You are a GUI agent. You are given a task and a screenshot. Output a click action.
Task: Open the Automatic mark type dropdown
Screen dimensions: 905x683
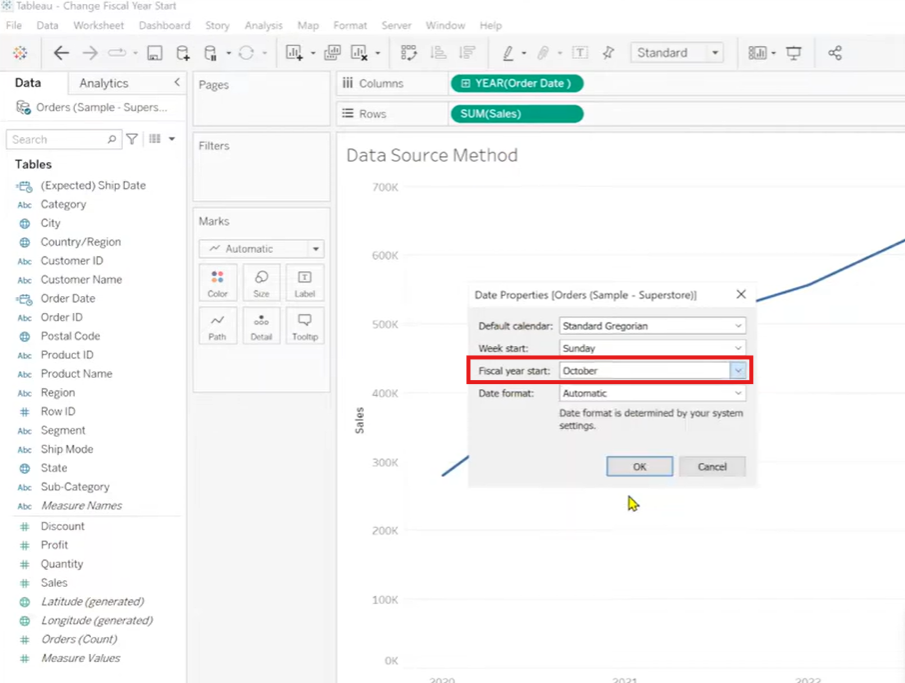pyautogui.click(x=261, y=249)
